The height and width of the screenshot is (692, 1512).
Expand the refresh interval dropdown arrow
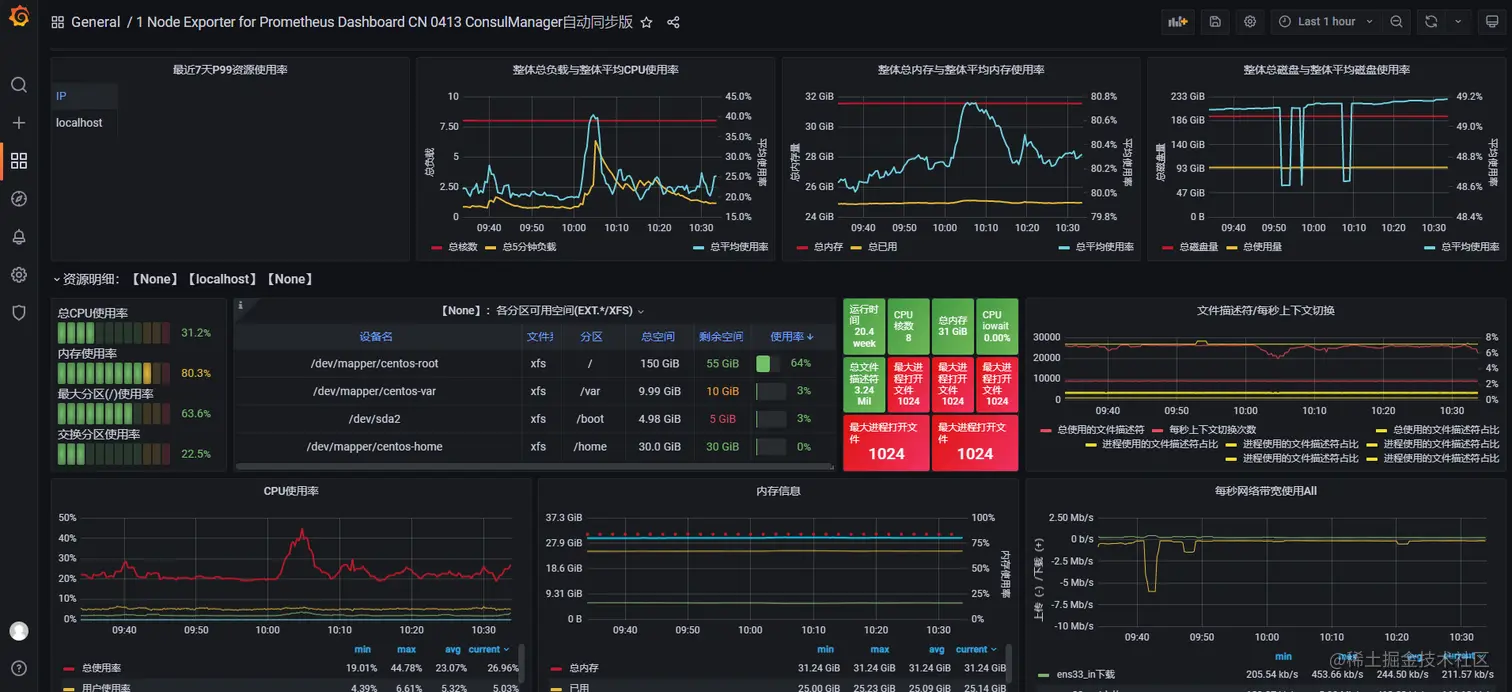click(x=1458, y=21)
